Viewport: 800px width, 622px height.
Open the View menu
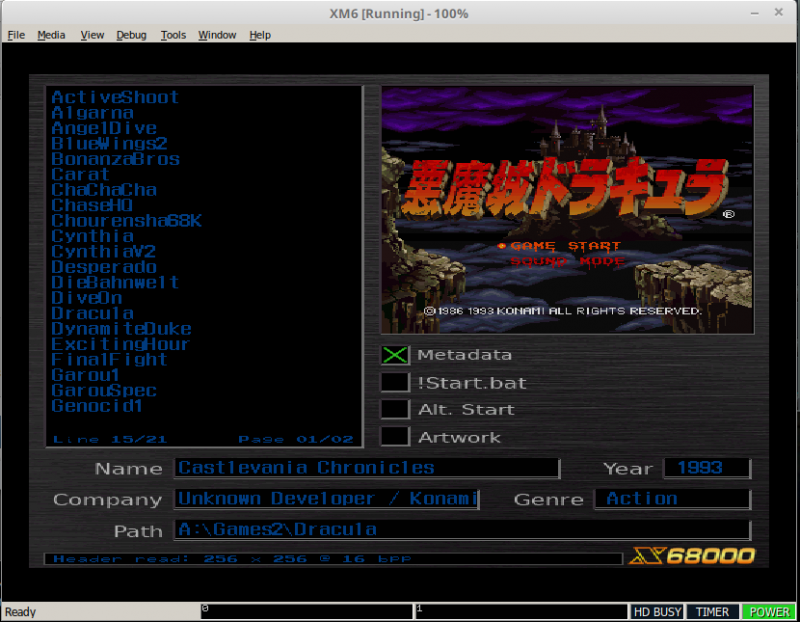pos(92,34)
